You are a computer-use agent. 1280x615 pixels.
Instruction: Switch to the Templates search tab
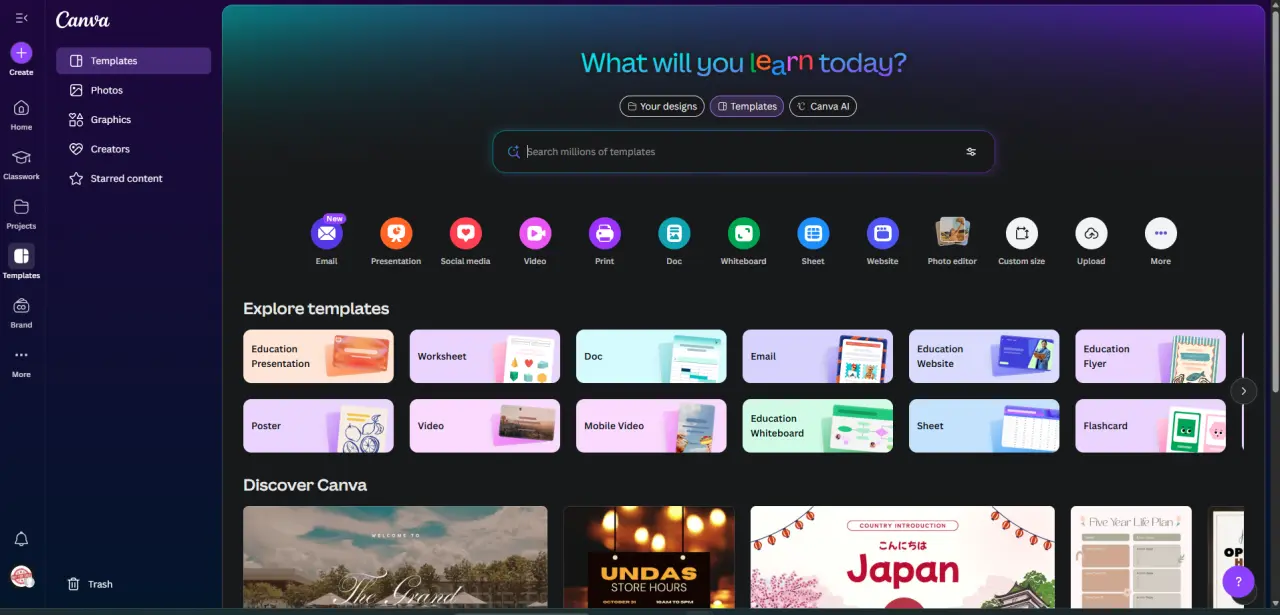coord(747,106)
